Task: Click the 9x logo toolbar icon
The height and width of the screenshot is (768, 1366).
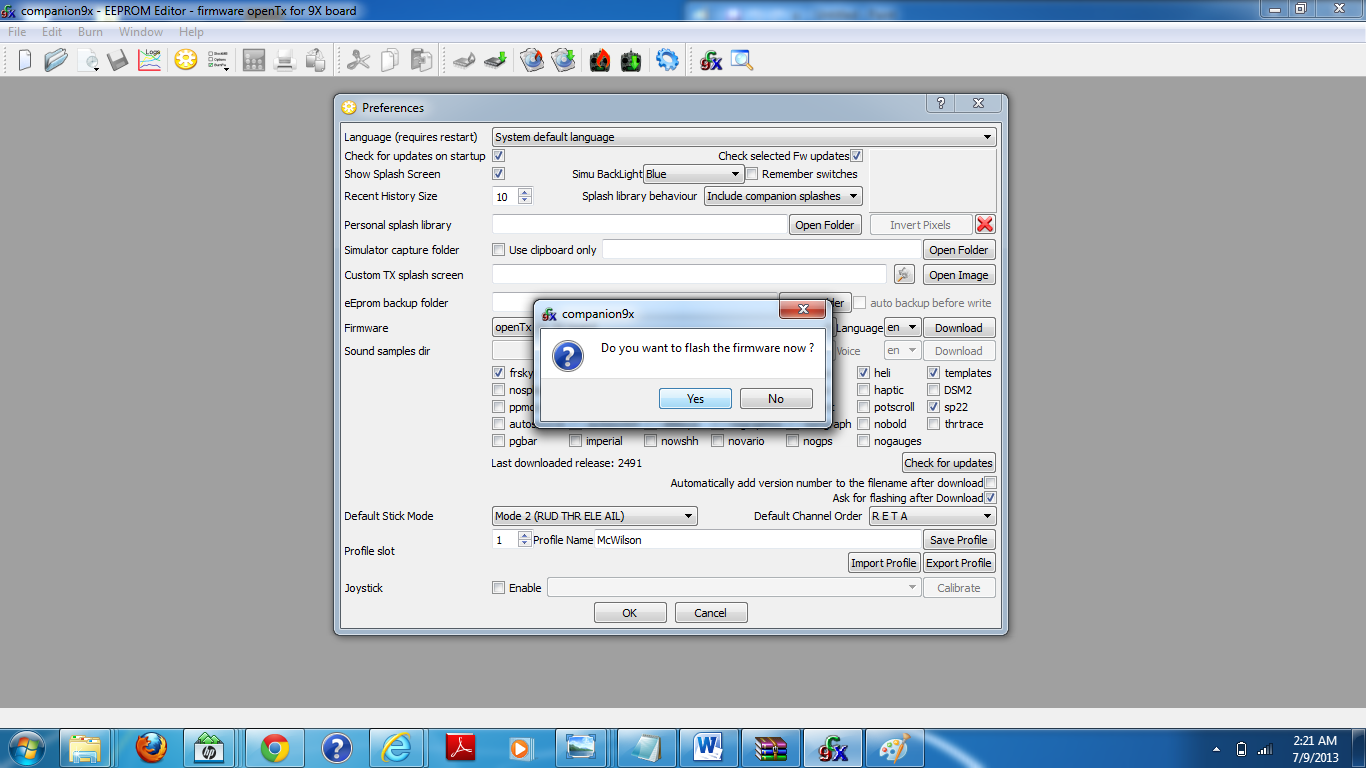Action: [711, 60]
